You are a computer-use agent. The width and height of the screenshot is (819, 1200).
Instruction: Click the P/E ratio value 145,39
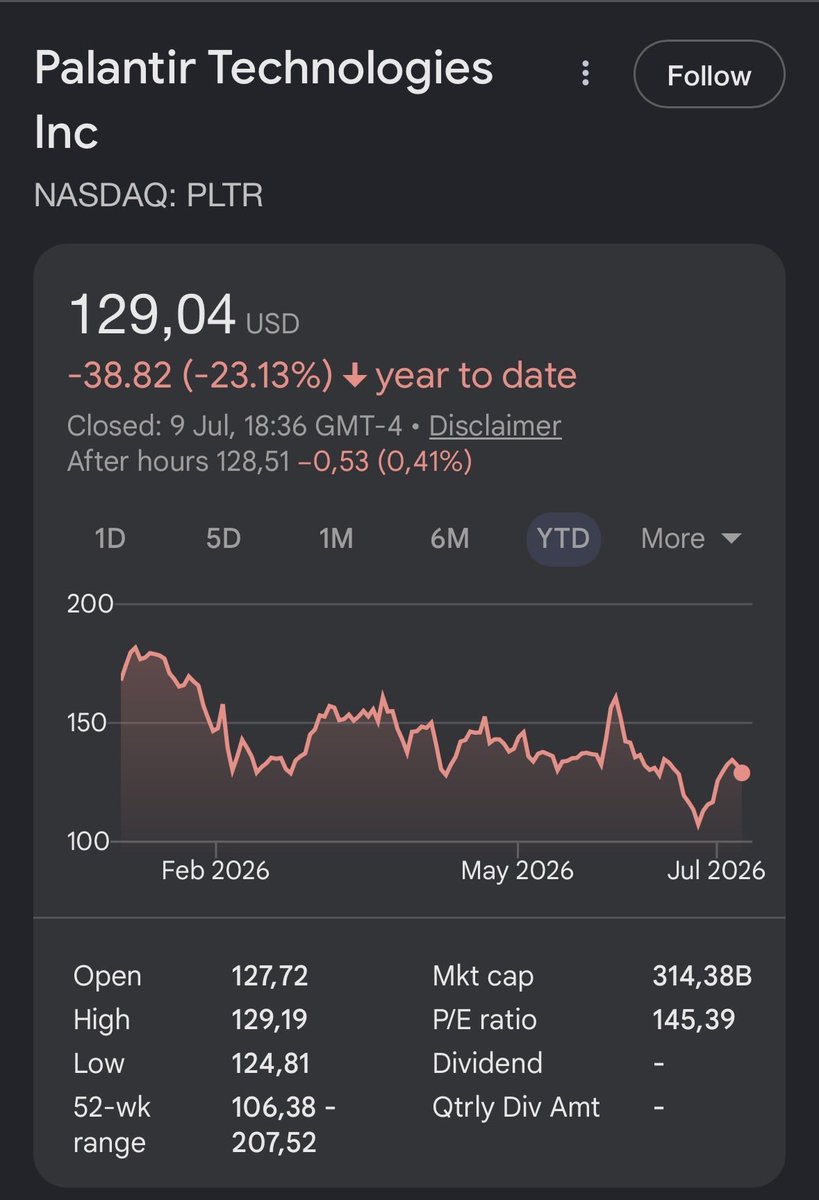[x=694, y=1020]
